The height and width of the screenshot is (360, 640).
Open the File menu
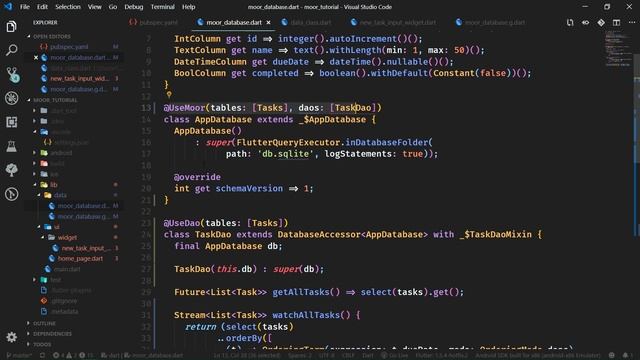[24, 7]
